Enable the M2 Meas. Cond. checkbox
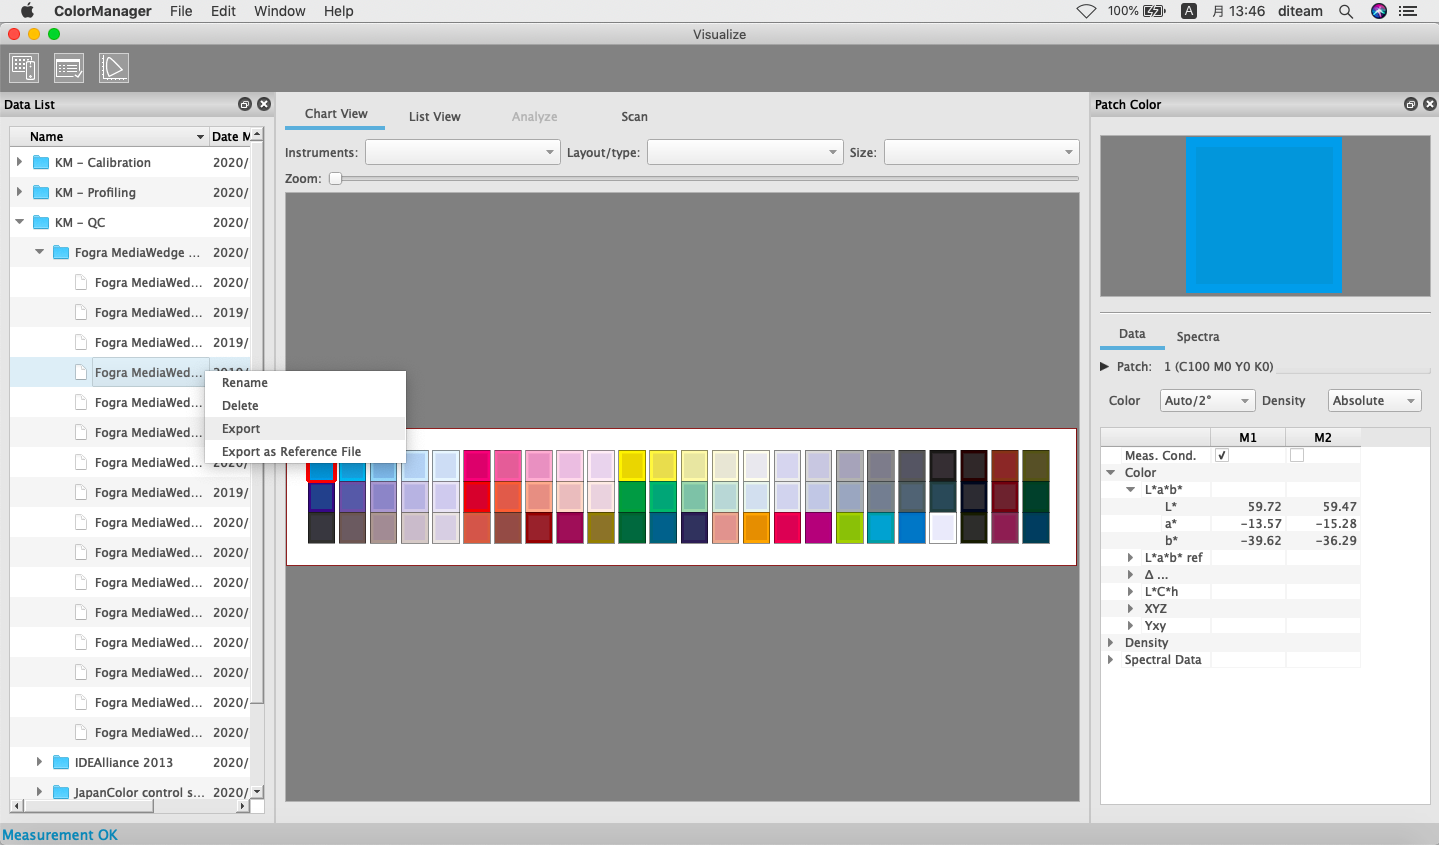The width and height of the screenshot is (1439, 845). (x=1297, y=455)
